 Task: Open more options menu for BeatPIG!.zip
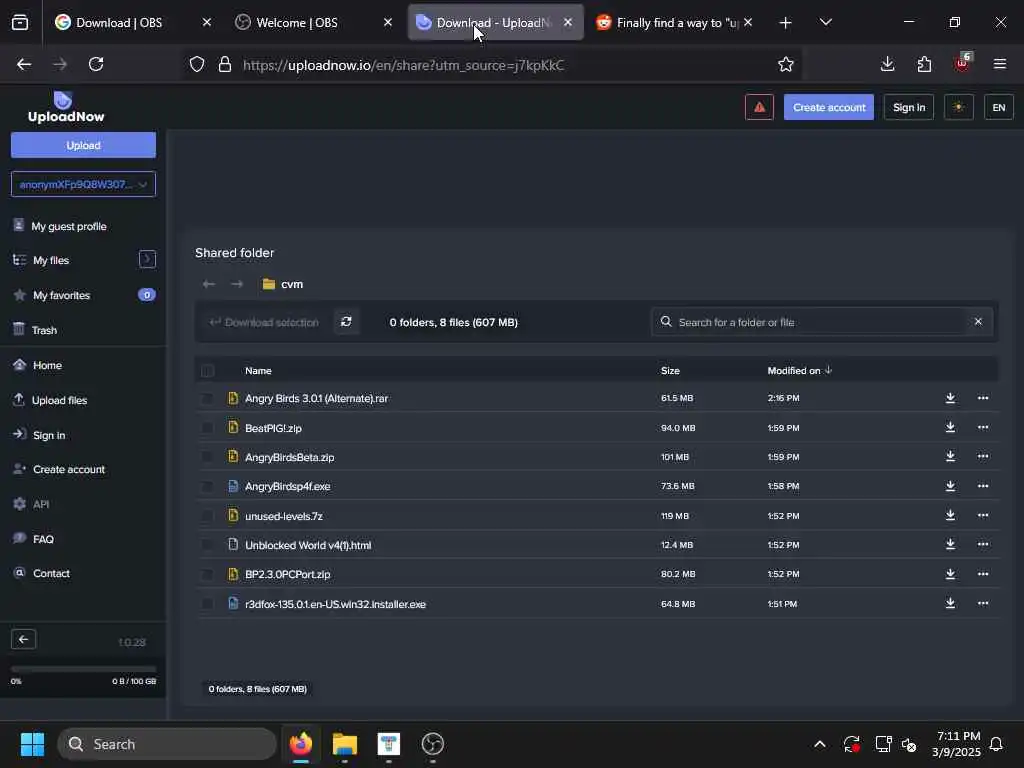click(x=982, y=427)
